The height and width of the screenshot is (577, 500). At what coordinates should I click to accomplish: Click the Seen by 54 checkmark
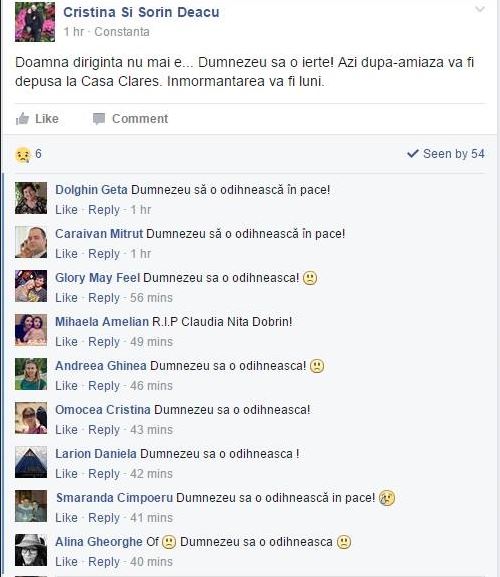413,153
